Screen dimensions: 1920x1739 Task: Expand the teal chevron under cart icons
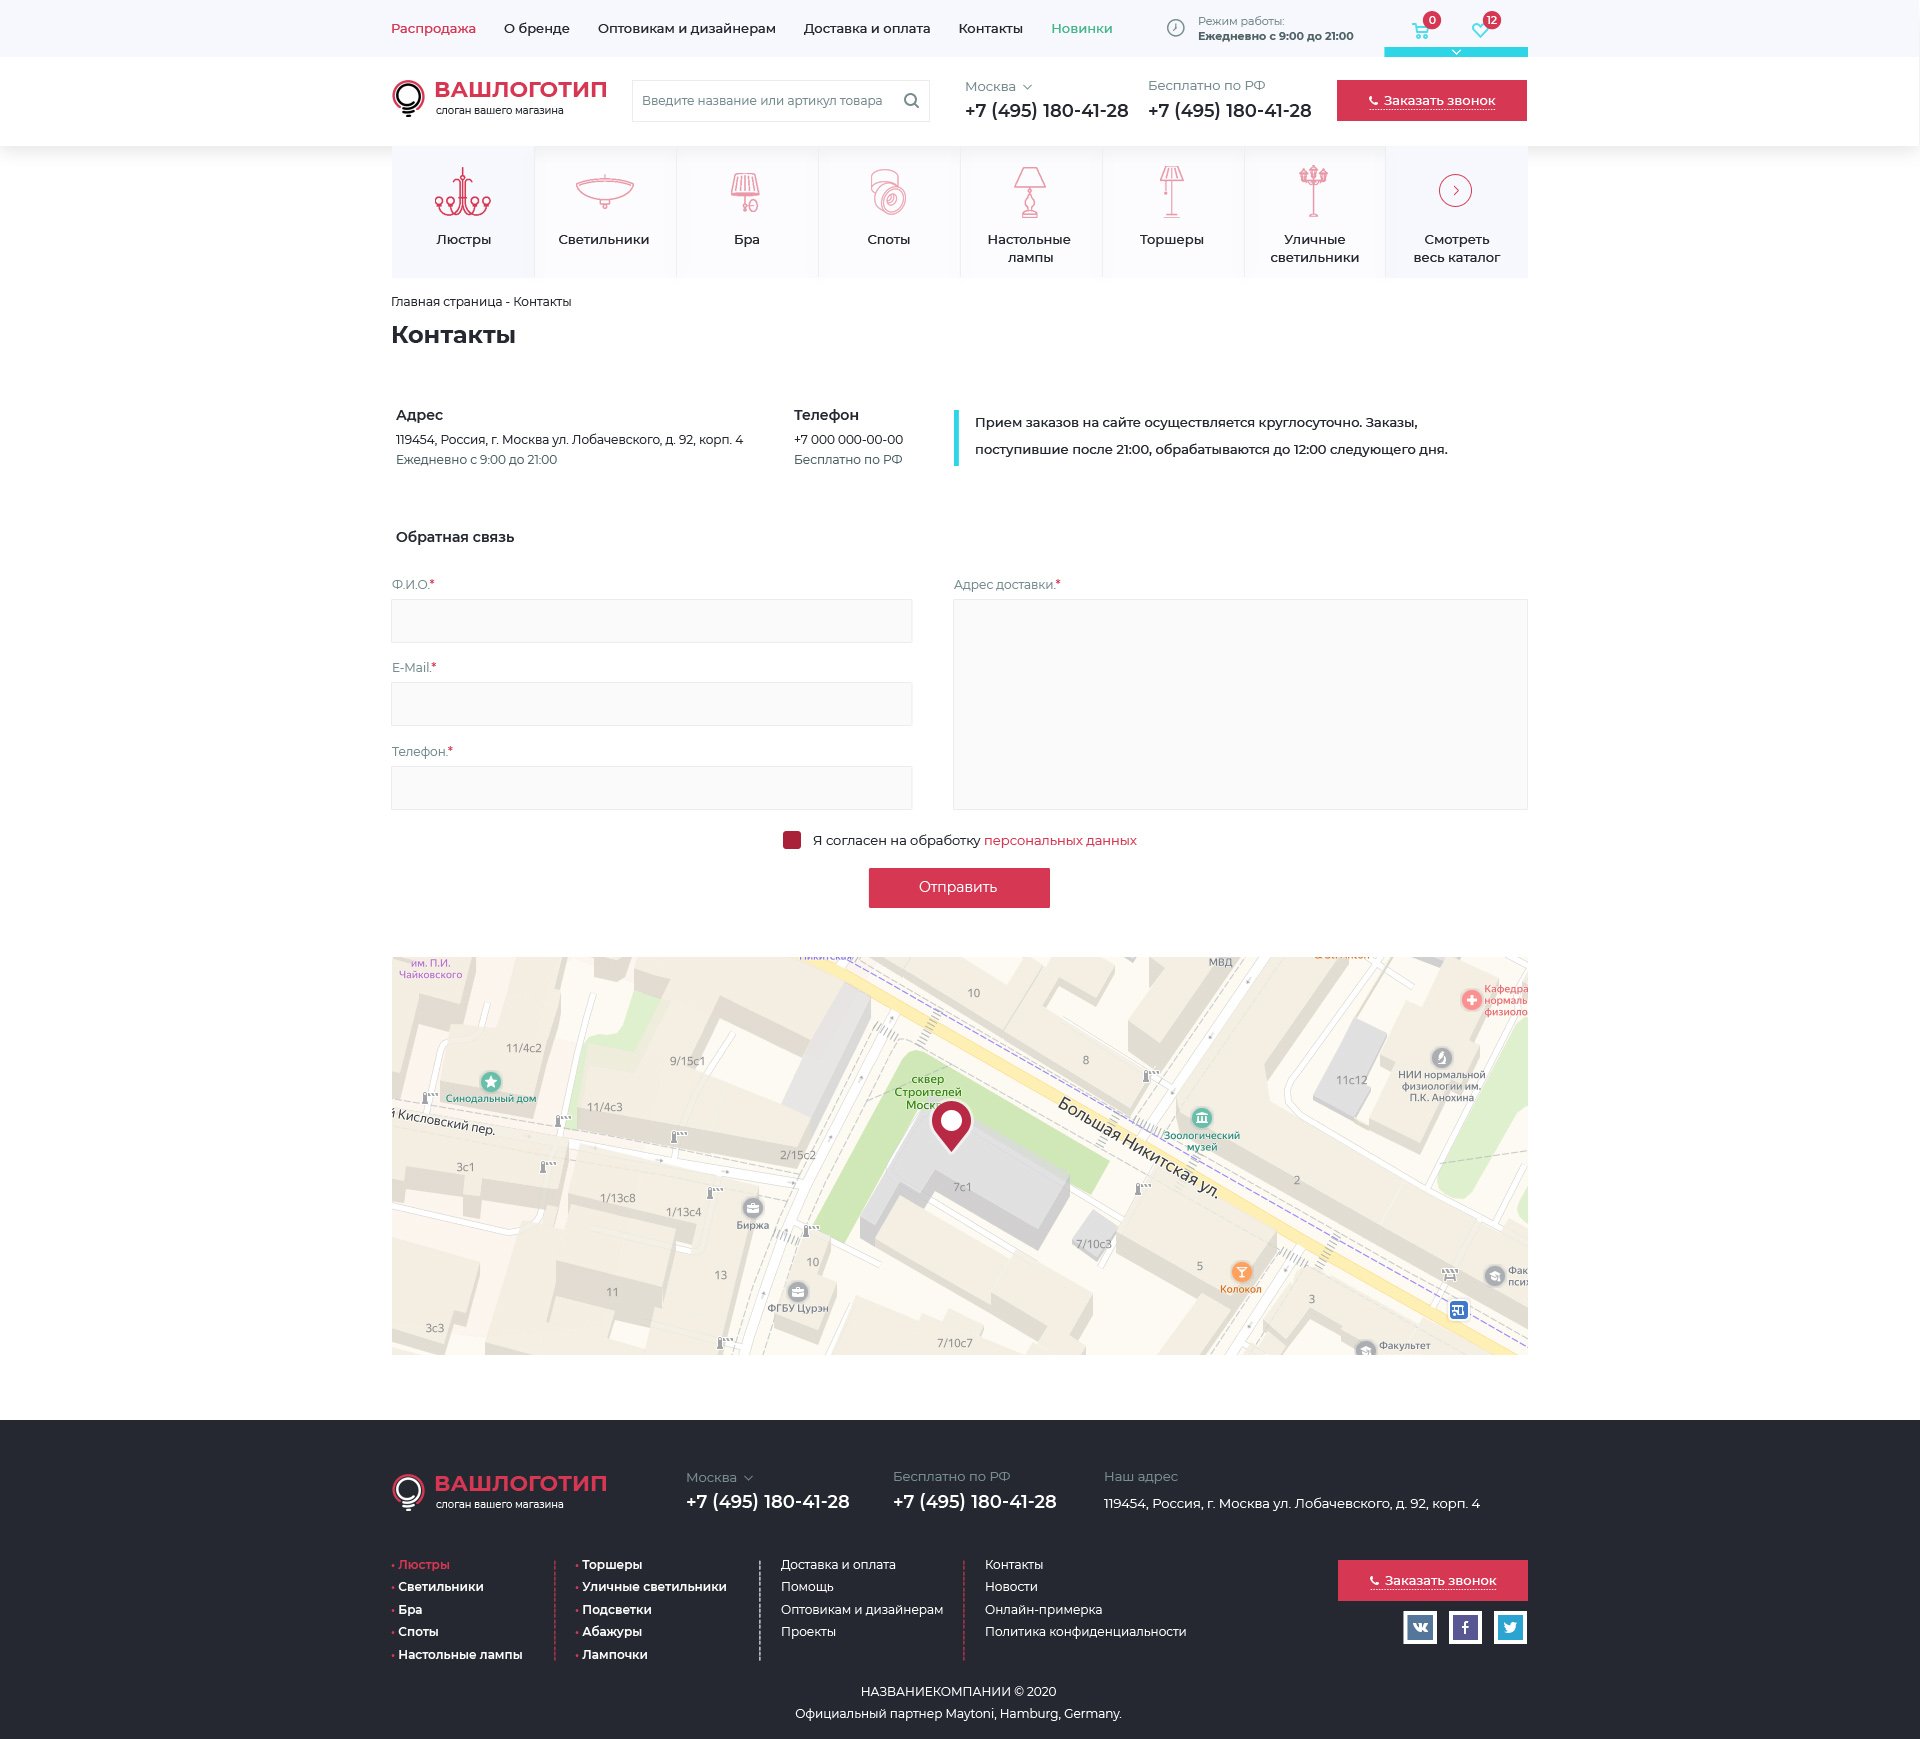pyautogui.click(x=1456, y=52)
